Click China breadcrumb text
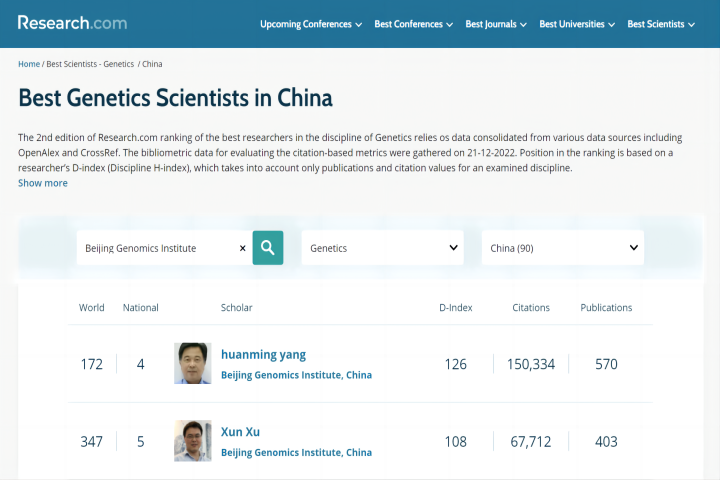Image resolution: width=720 pixels, height=480 pixels. click(152, 64)
